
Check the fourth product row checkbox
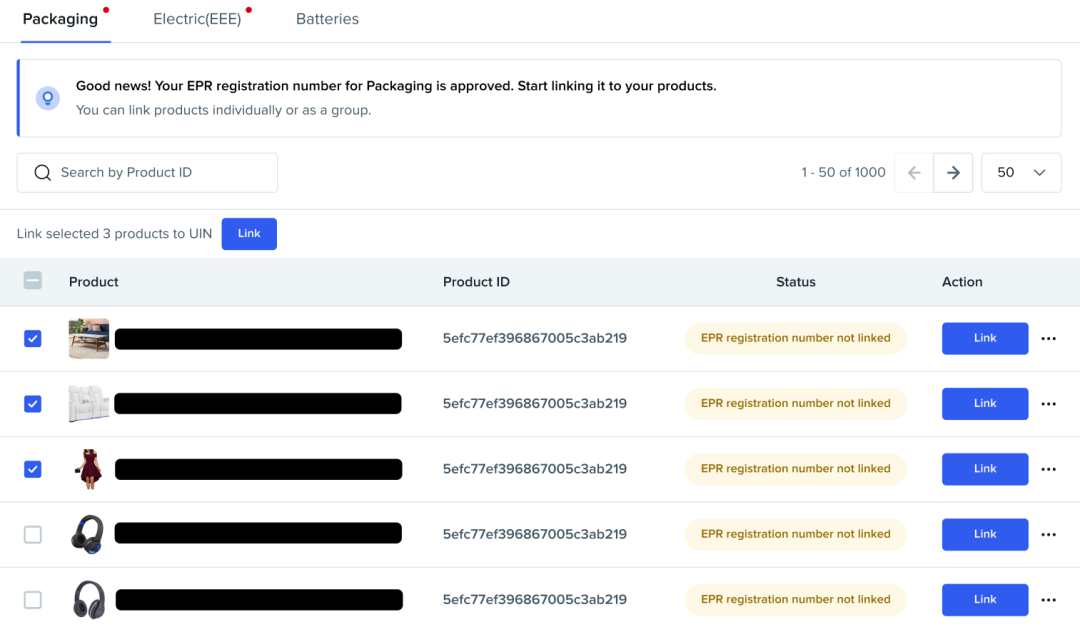click(33, 535)
